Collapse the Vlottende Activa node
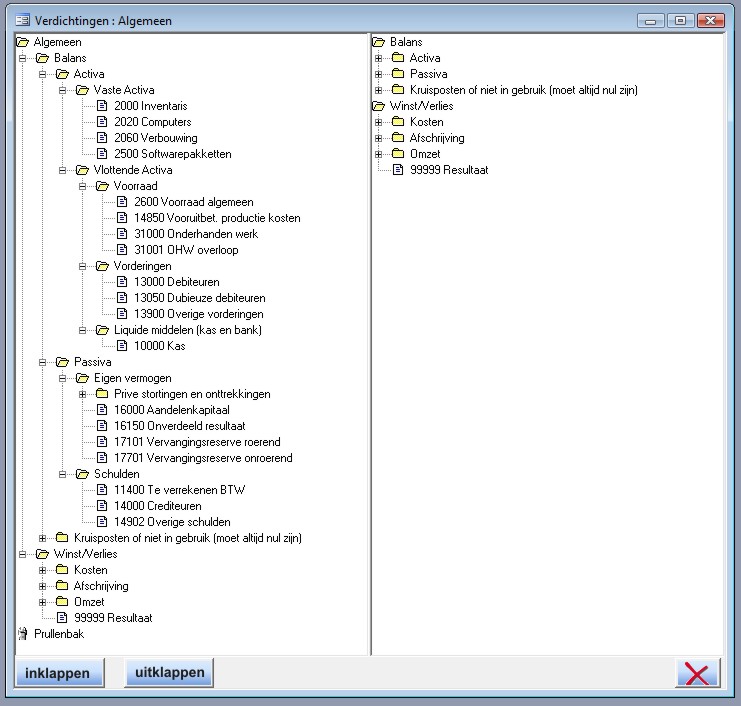Viewport: 741px width, 706px height. [62, 170]
